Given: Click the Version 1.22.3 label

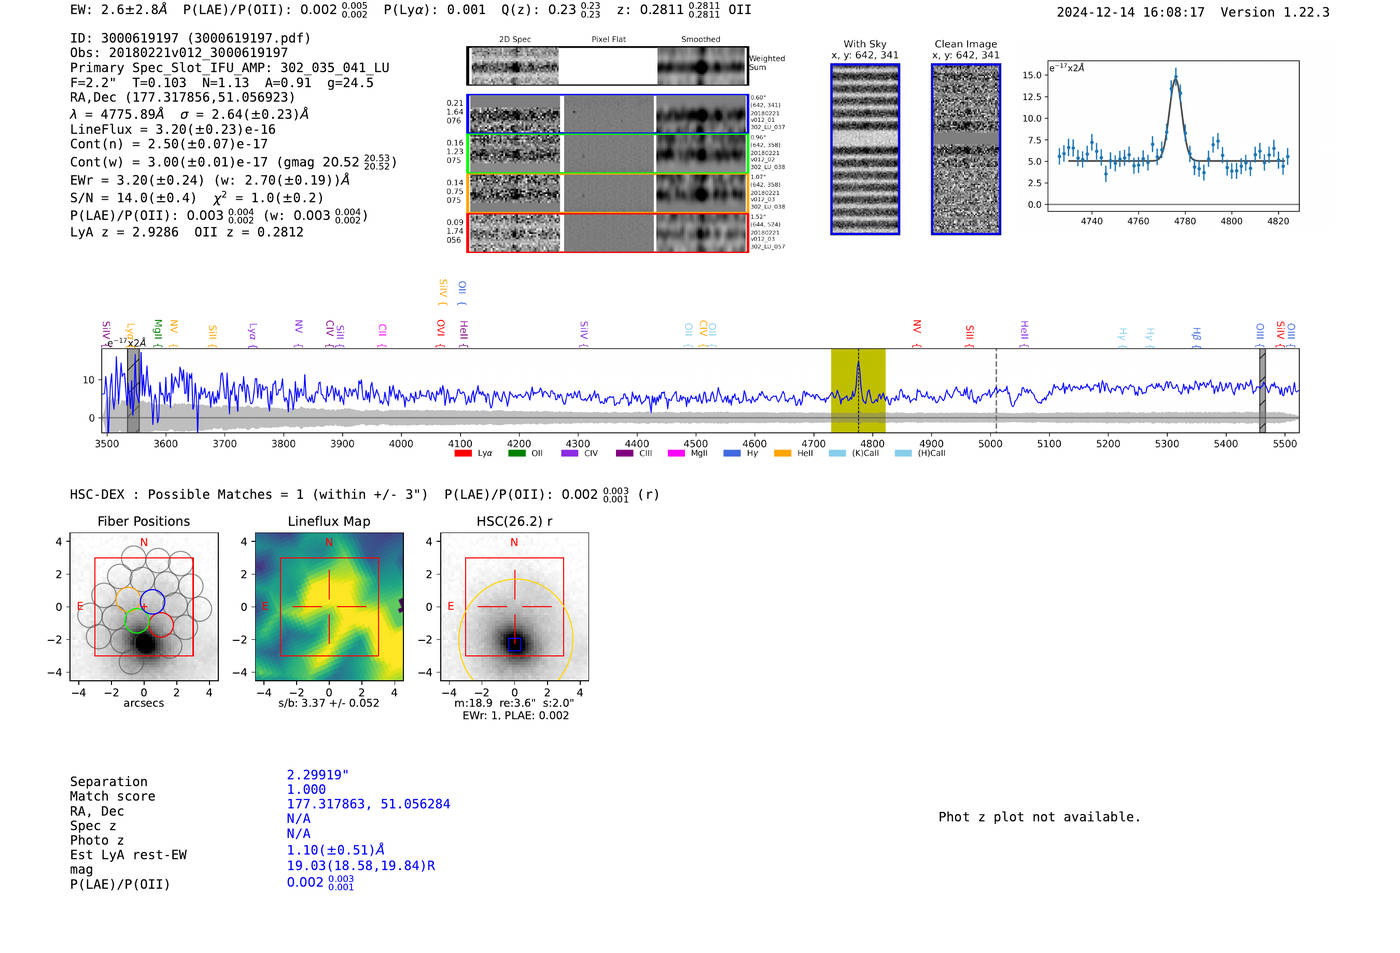Looking at the screenshot, I should pos(1275,12).
